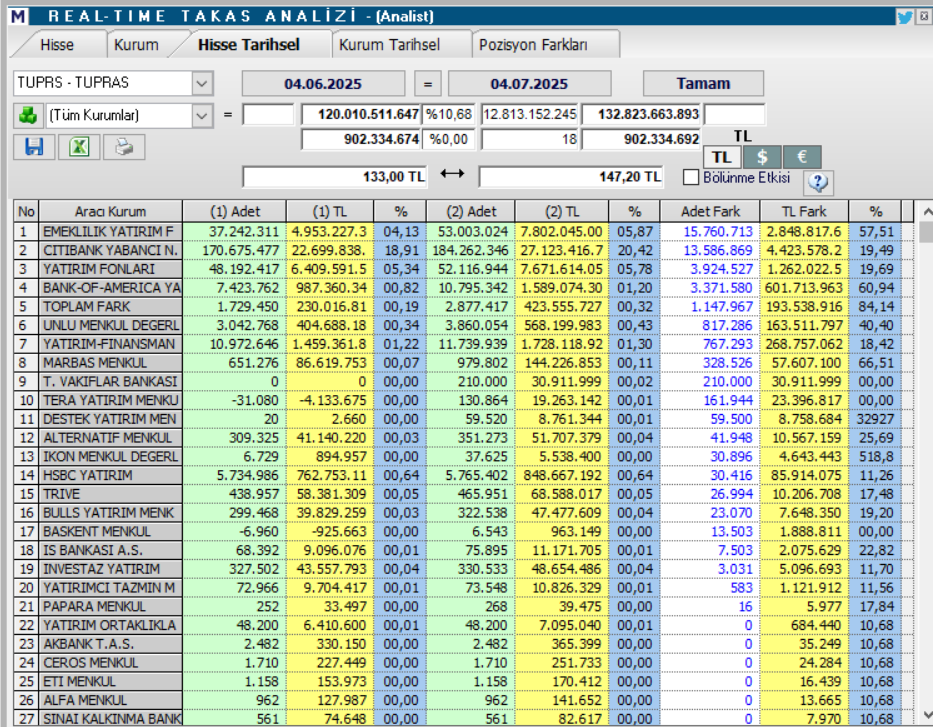The image size is (933, 727).
Task: Open the (Tüm Kurumlar) institution dropdown
Action: (x=202, y=115)
